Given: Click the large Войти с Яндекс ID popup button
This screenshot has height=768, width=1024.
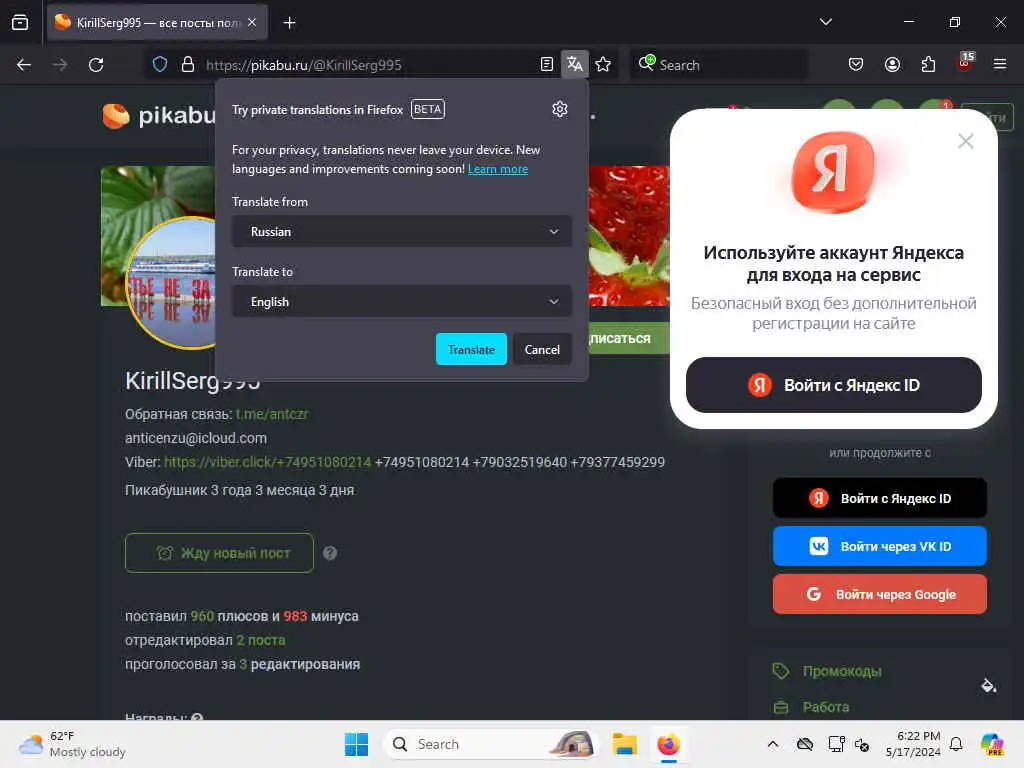Looking at the screenshot, I should 833,385.
